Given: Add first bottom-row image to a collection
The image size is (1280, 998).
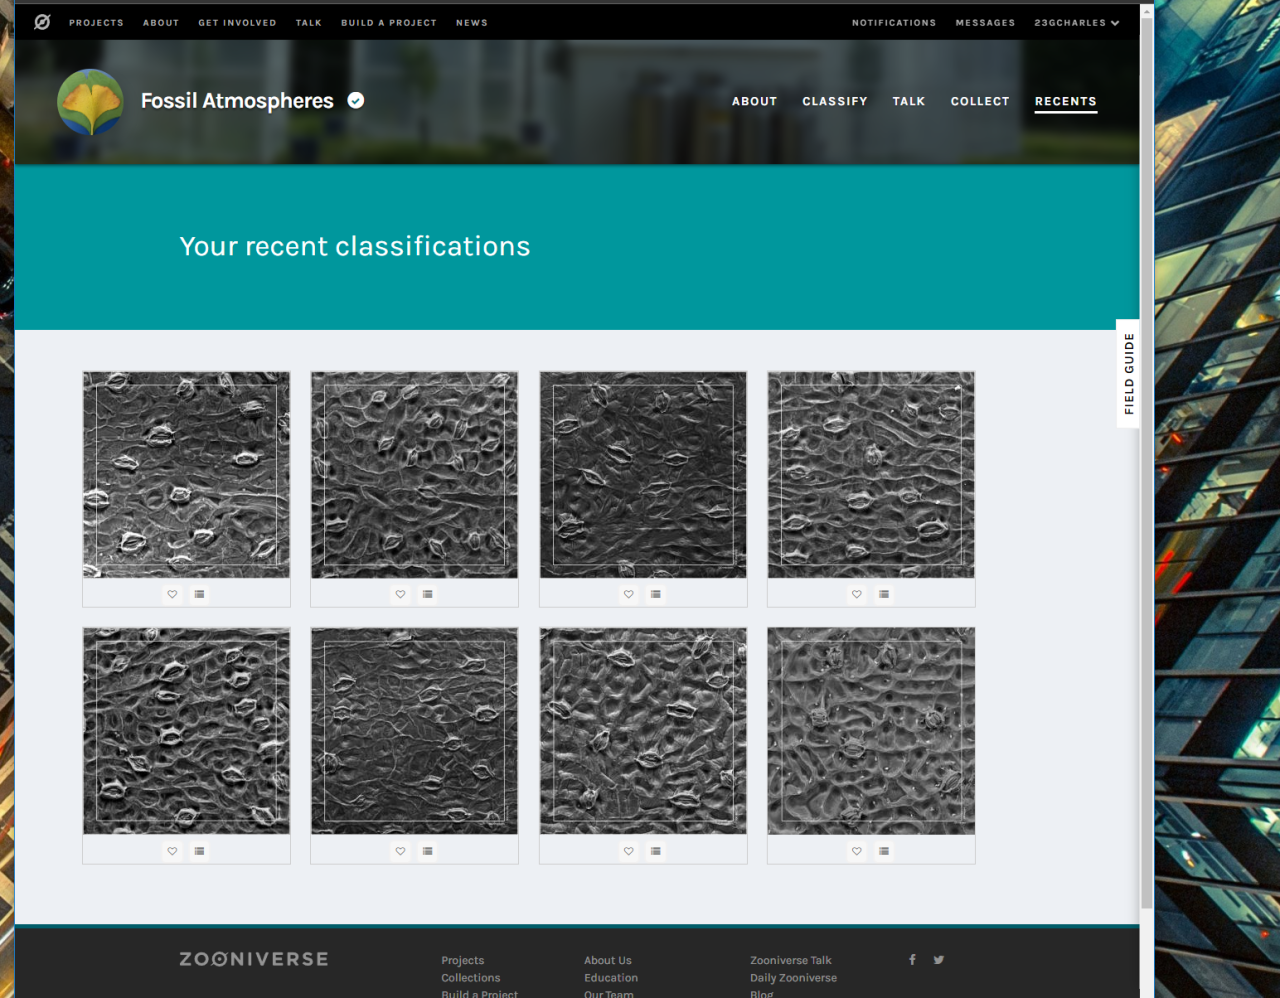Looking at the screenshot, I should point(199,851).
